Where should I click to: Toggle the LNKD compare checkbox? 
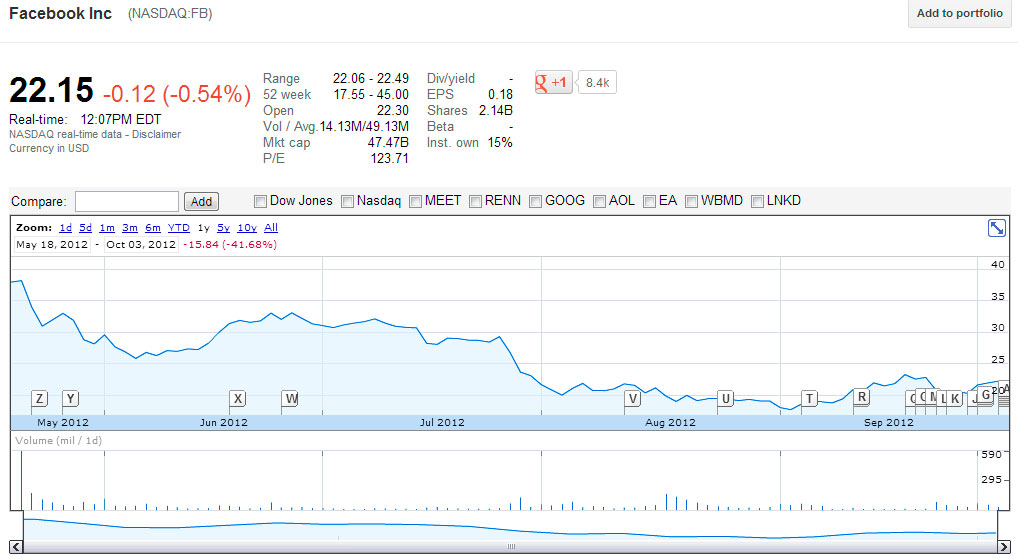[x=757, y=201]
